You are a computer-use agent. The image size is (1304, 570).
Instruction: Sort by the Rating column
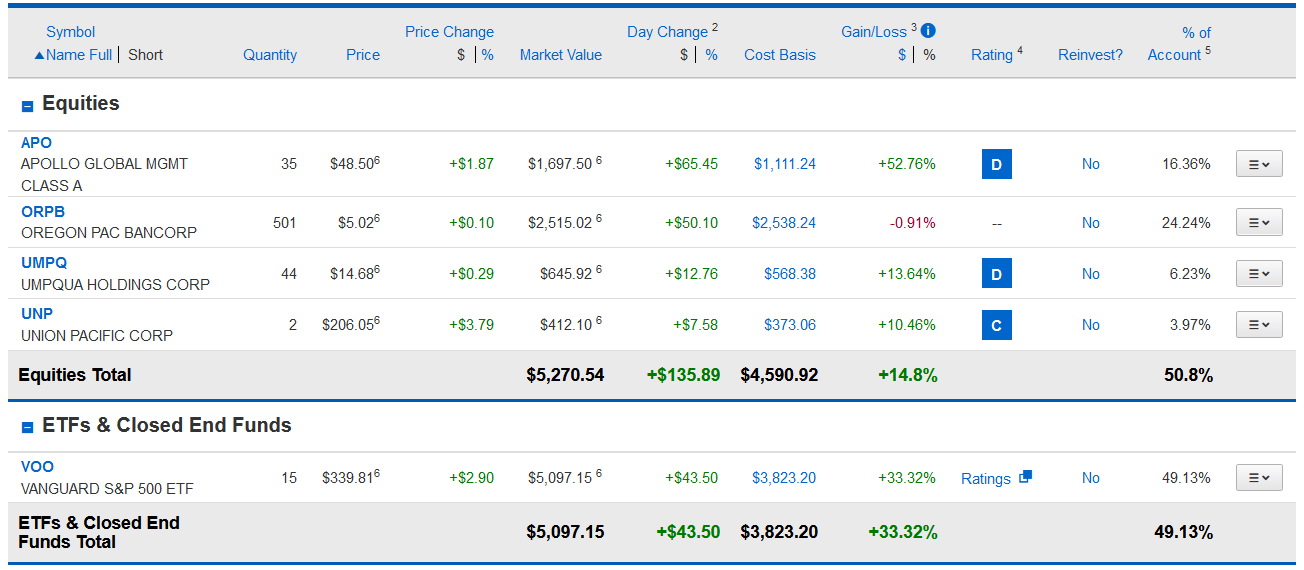(992, 55)
